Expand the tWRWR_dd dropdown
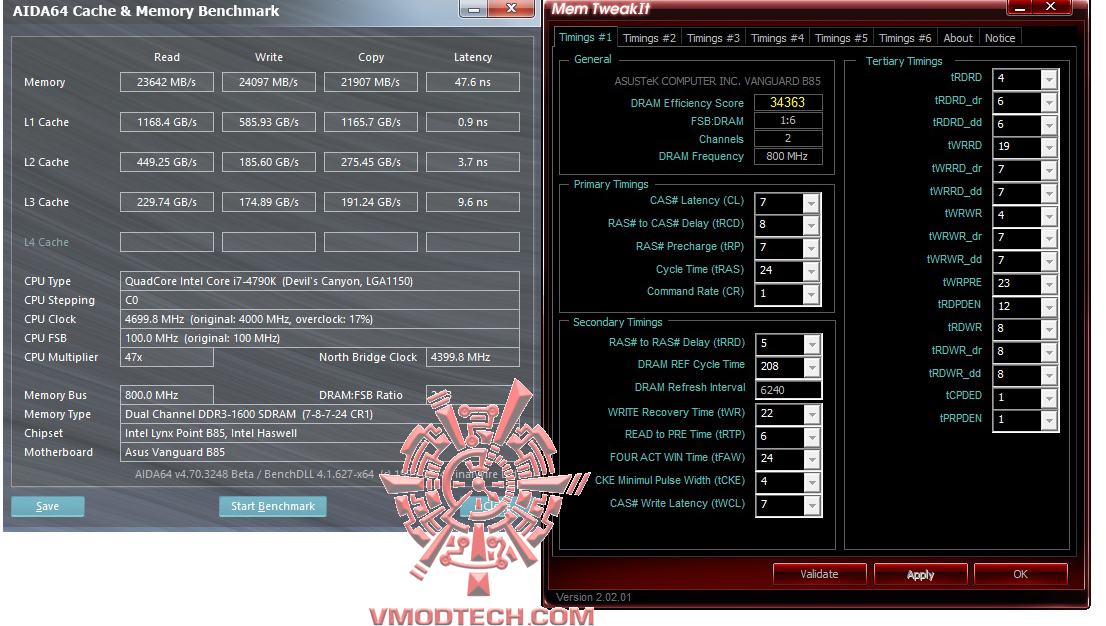This screenshot has width=1106, height=626. pyautogui.click(x=1050, y=261)
